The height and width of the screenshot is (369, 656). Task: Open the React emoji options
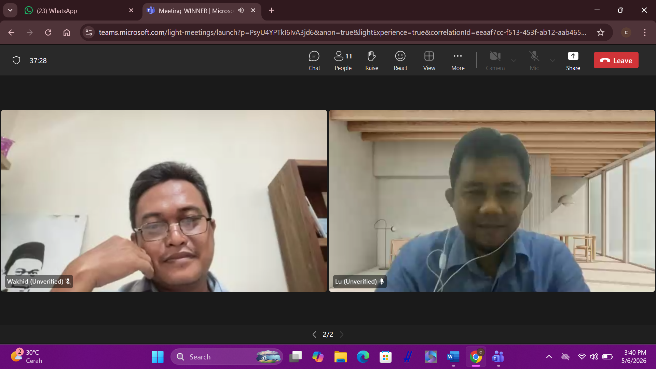point(400,60)
